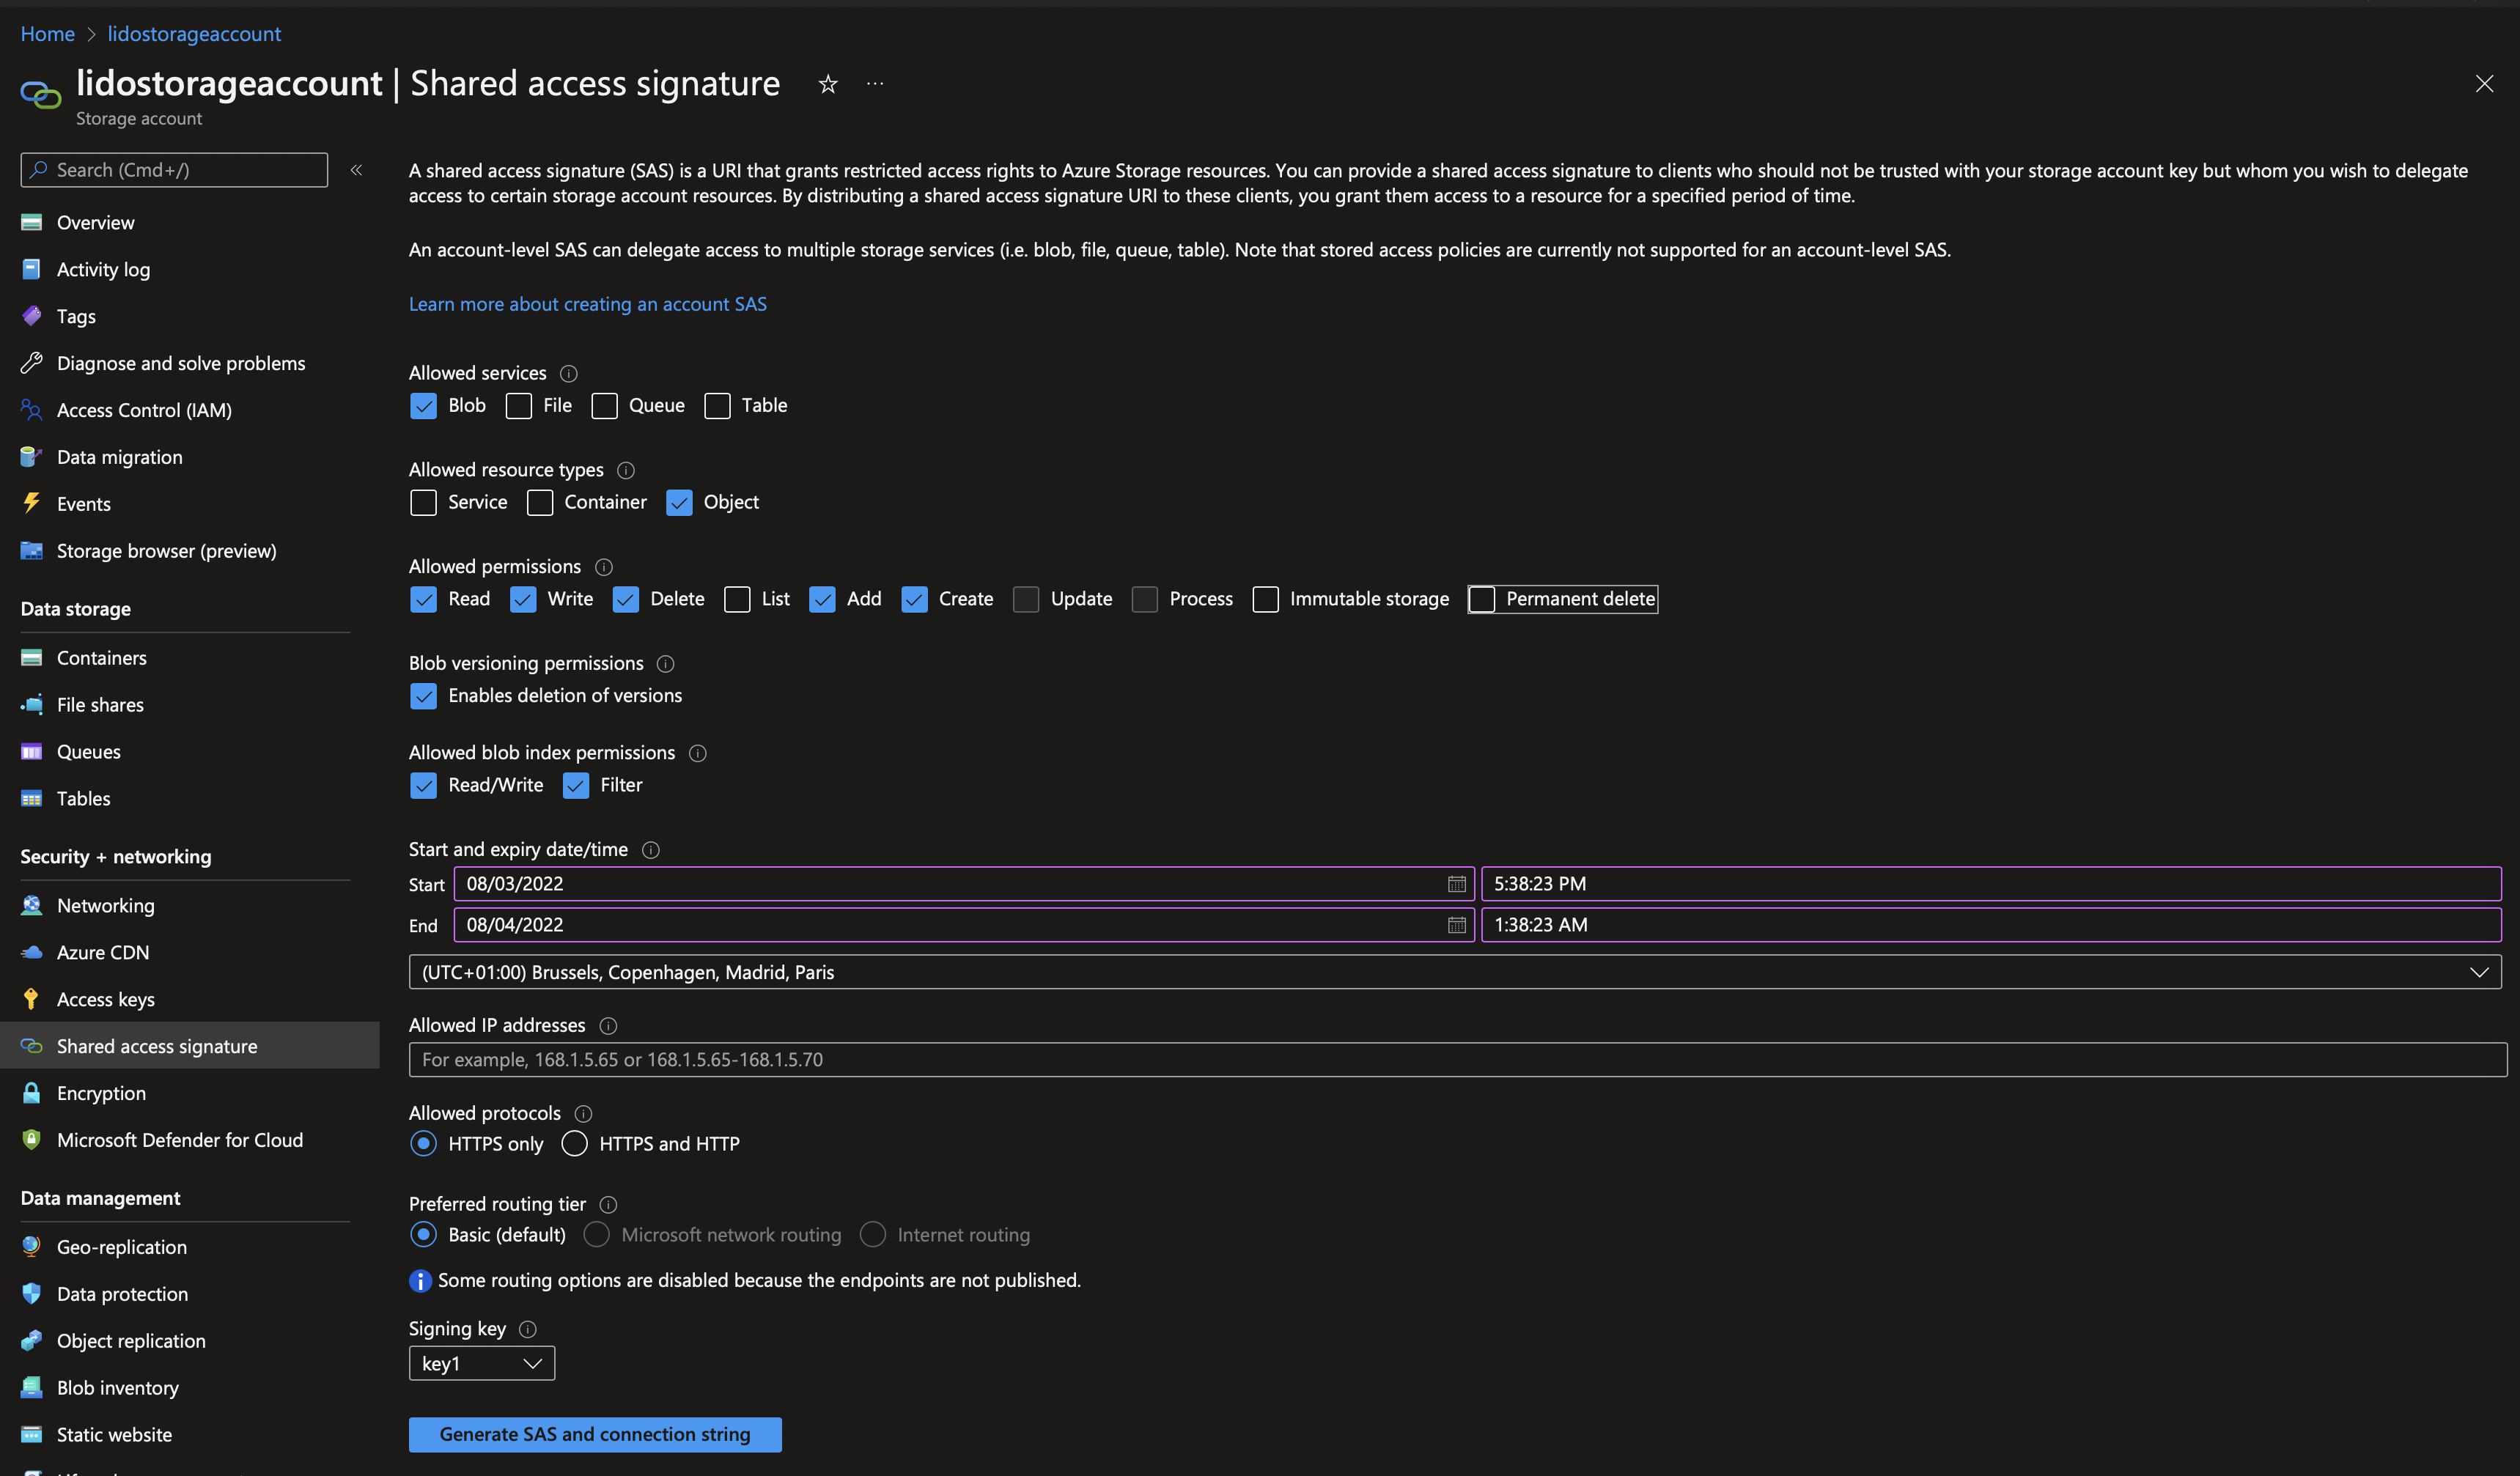This screenshot has width=2520, height=1476.
Task: Click the Access keys key icon
Action: click(x=32, y=1000)
